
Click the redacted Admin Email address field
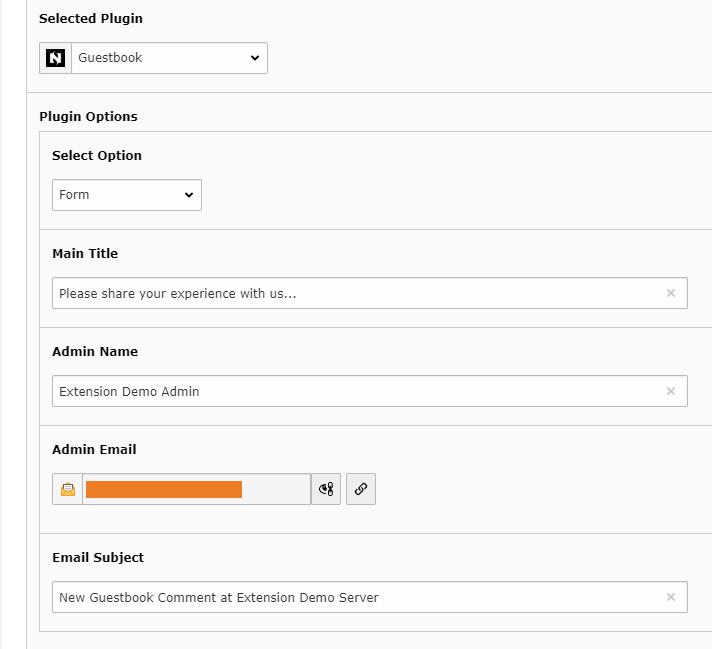coord(196,489)
